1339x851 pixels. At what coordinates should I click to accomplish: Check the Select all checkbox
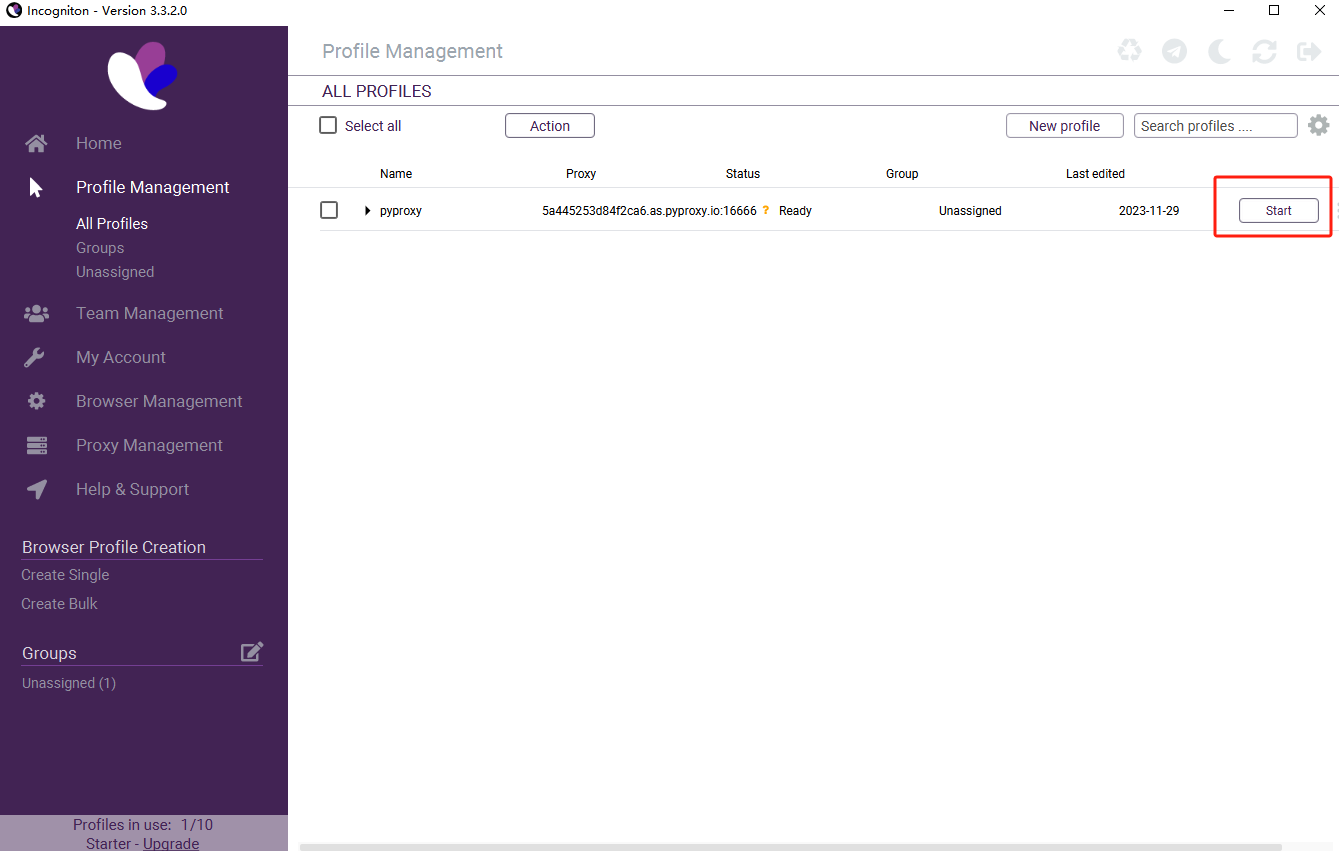point(328,125)
